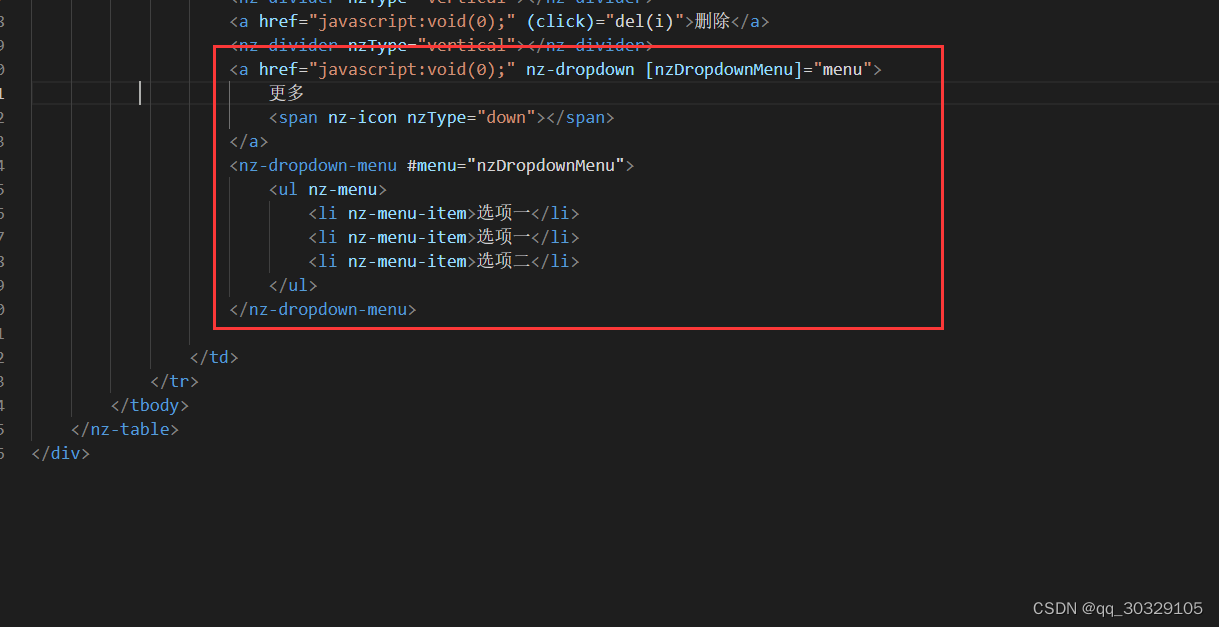
Task: Click the opening nz-dropdown-menu tag
Action: coord(315,165)
